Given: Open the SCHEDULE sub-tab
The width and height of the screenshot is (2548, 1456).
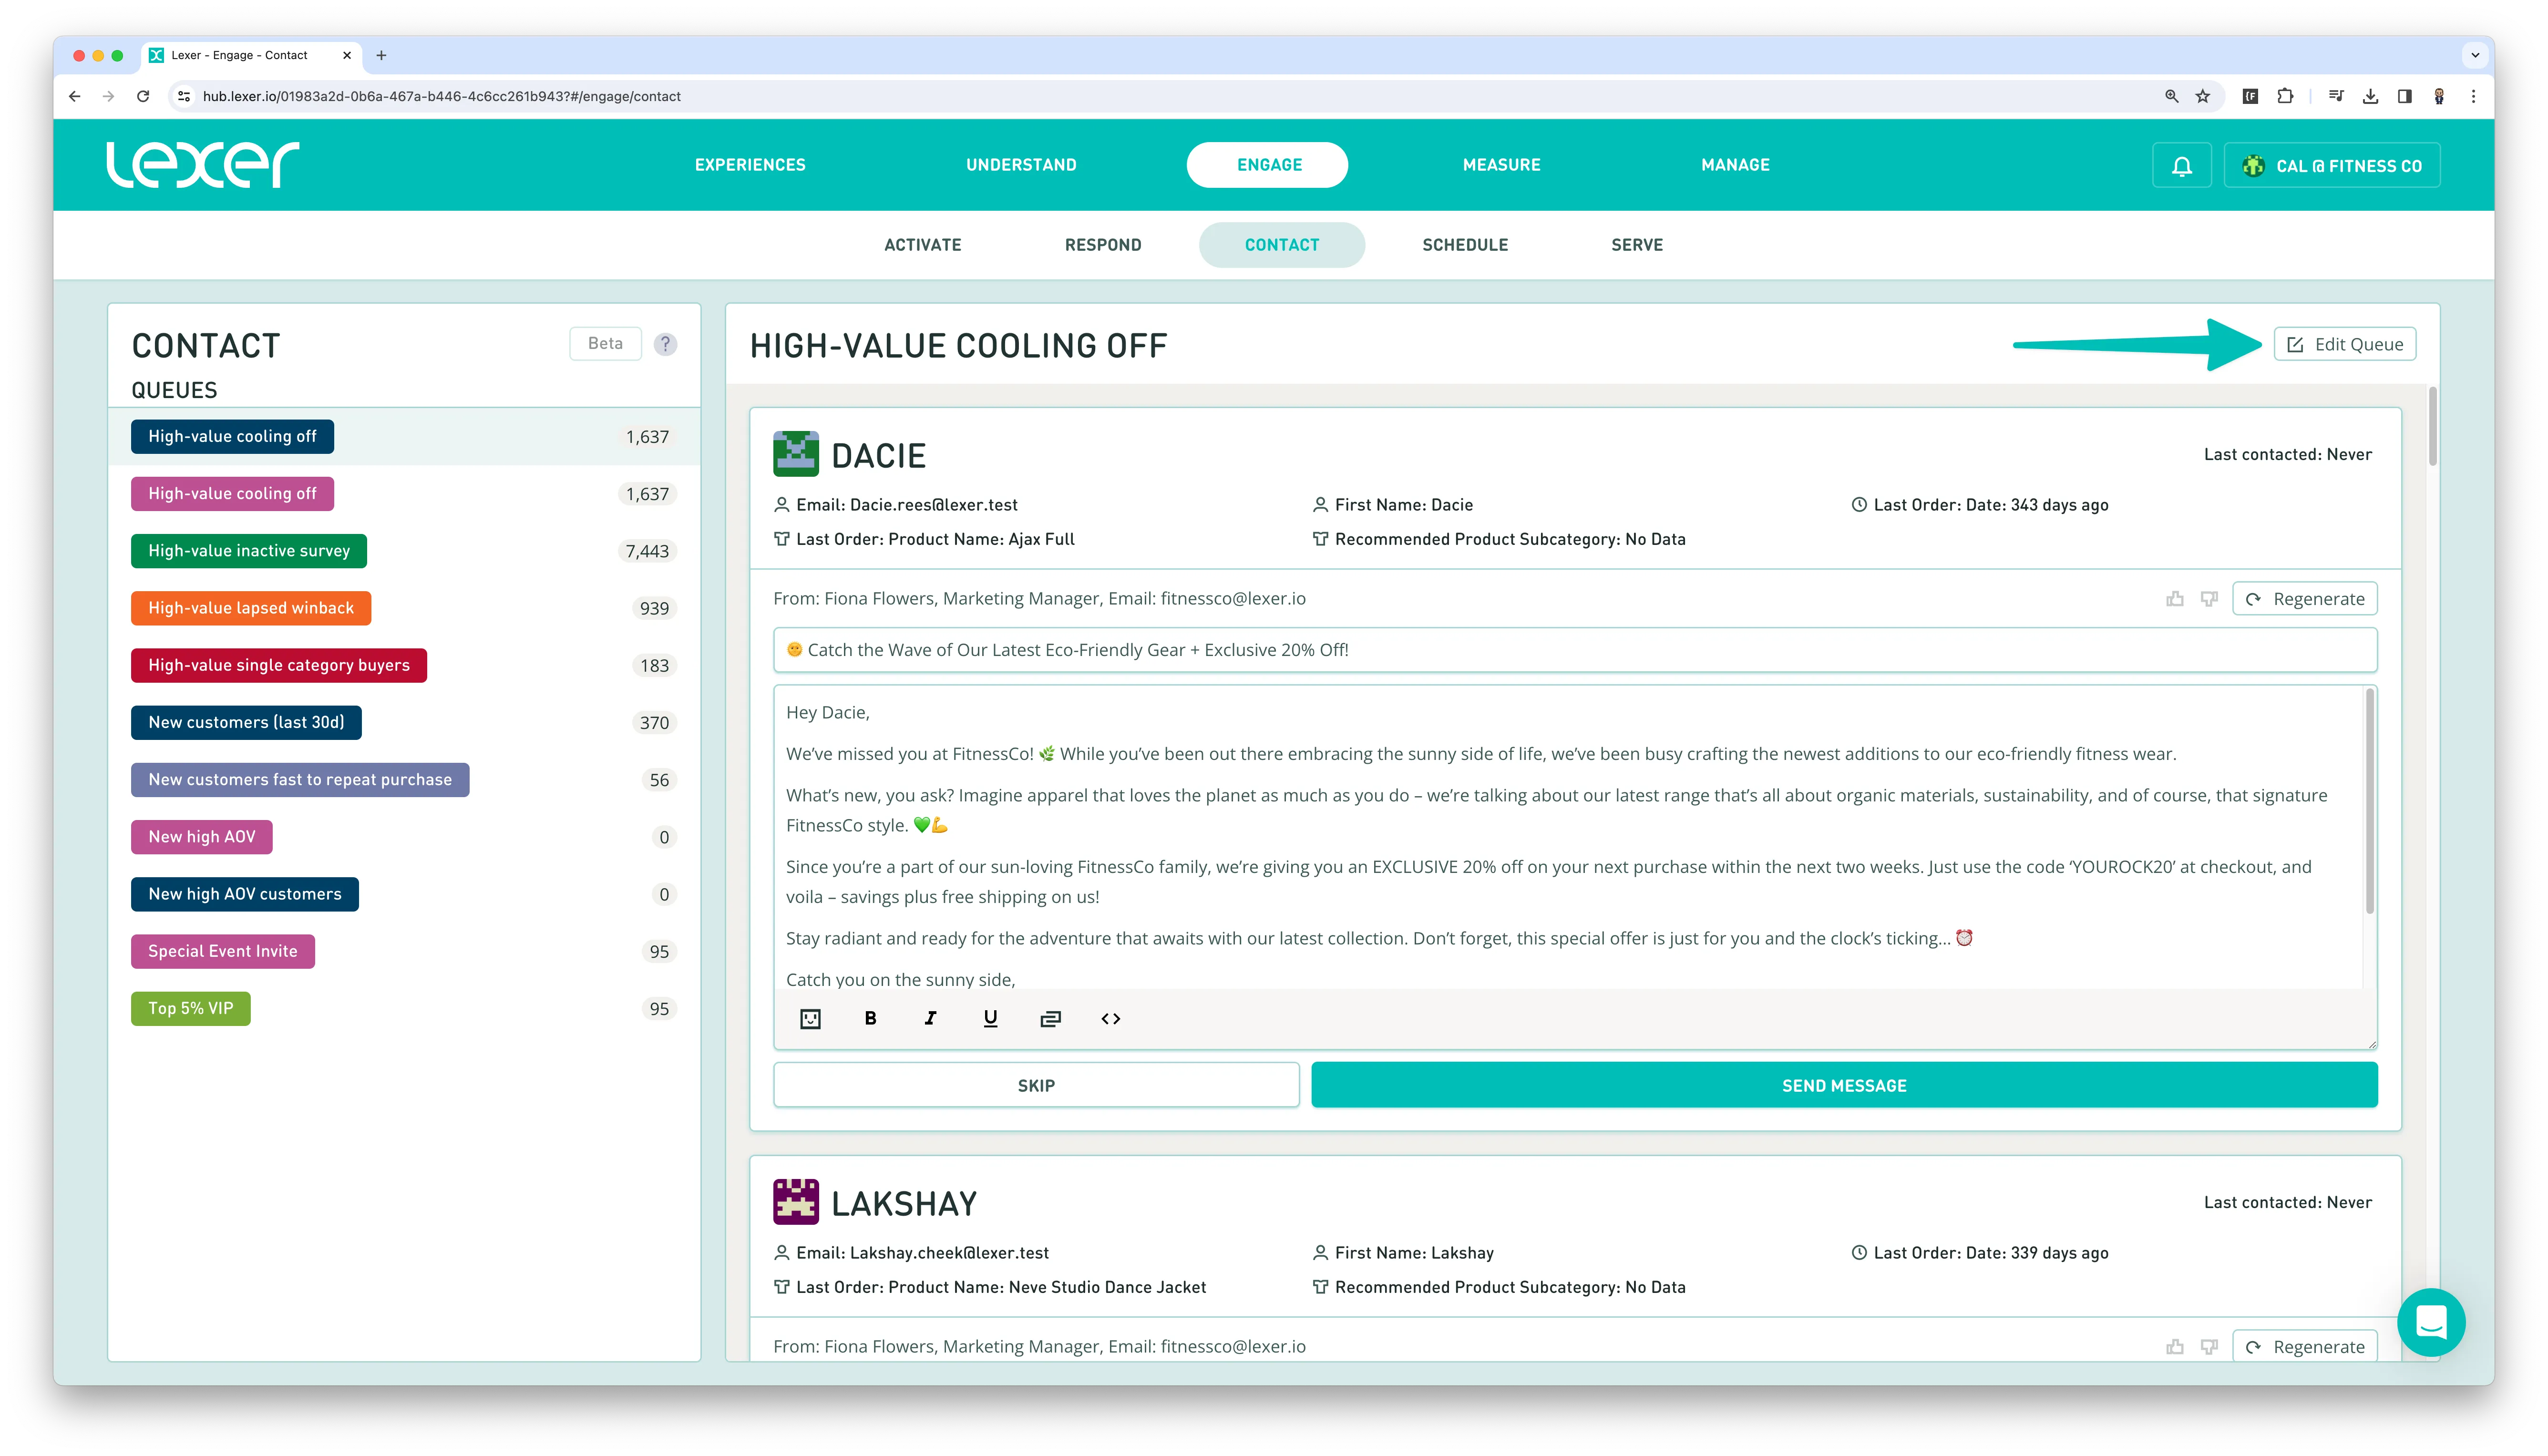Looking at the screenshot, I should tap(1464, 245).
